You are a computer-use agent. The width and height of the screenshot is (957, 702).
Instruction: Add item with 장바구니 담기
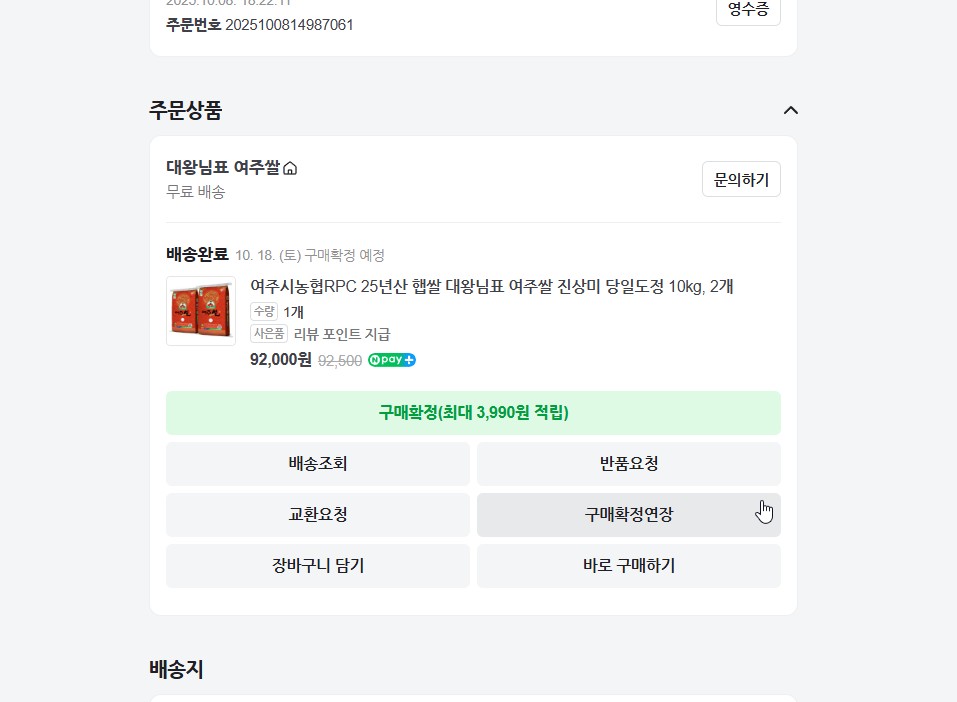(318, 566)
